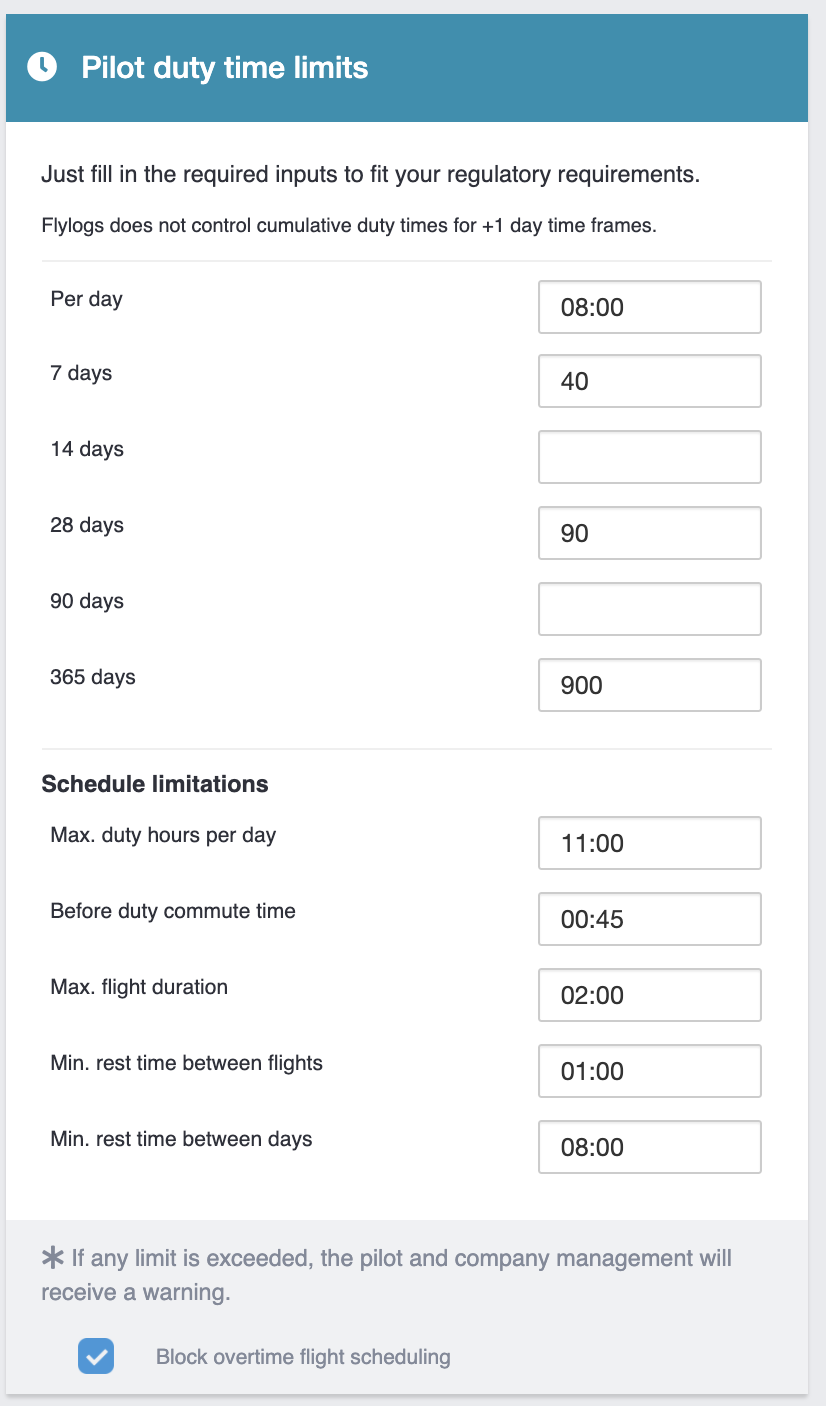
Task: Click the 365 days label text
Action: tap(93, 677)
